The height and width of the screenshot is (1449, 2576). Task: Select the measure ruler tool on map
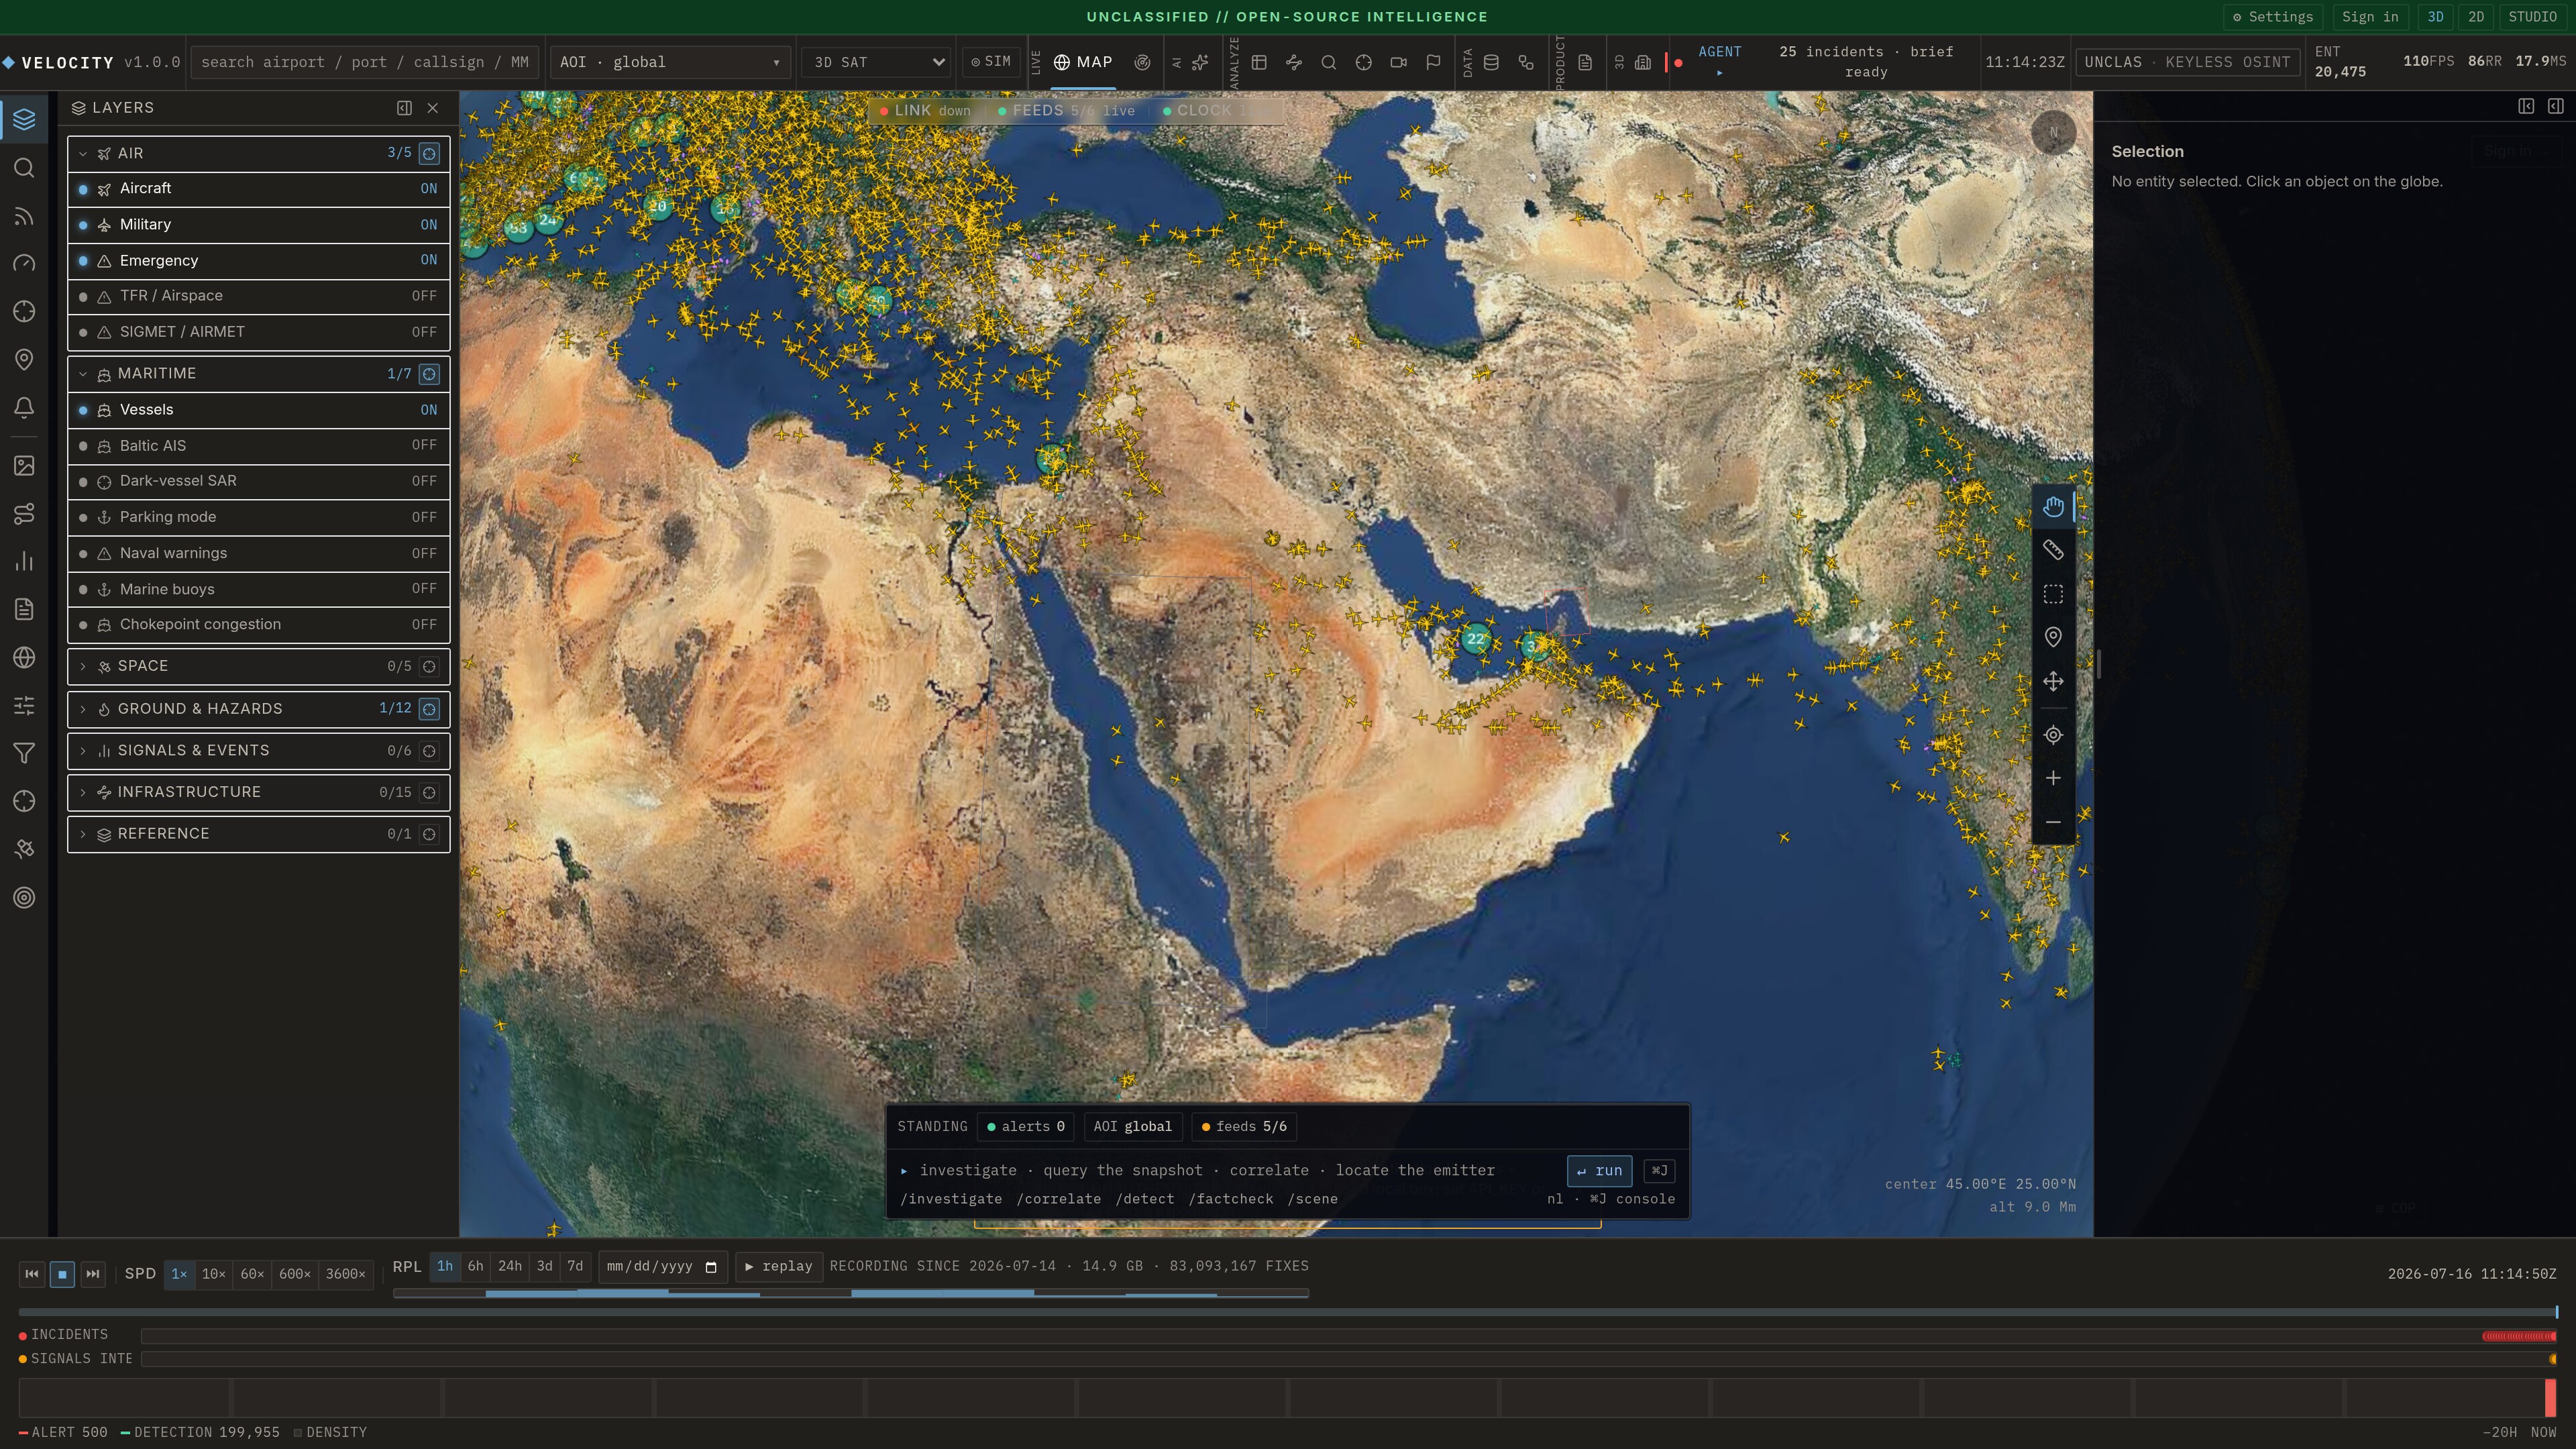pos(2052,550)
